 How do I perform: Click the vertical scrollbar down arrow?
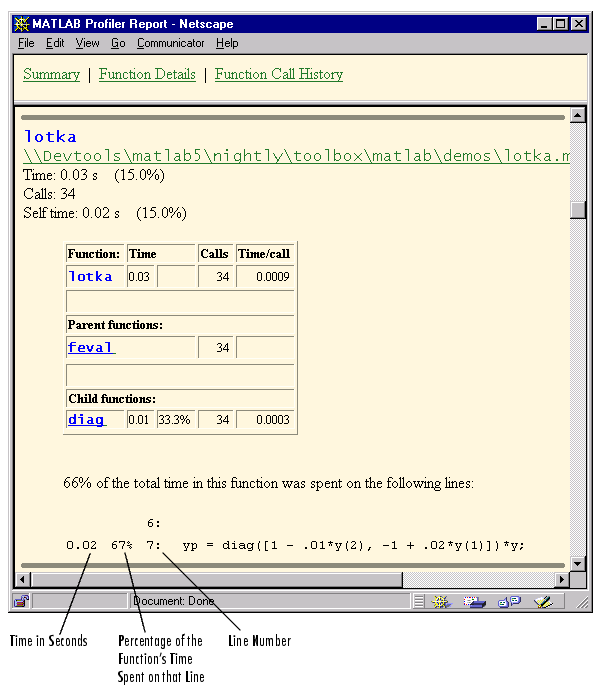coord(577,564)
